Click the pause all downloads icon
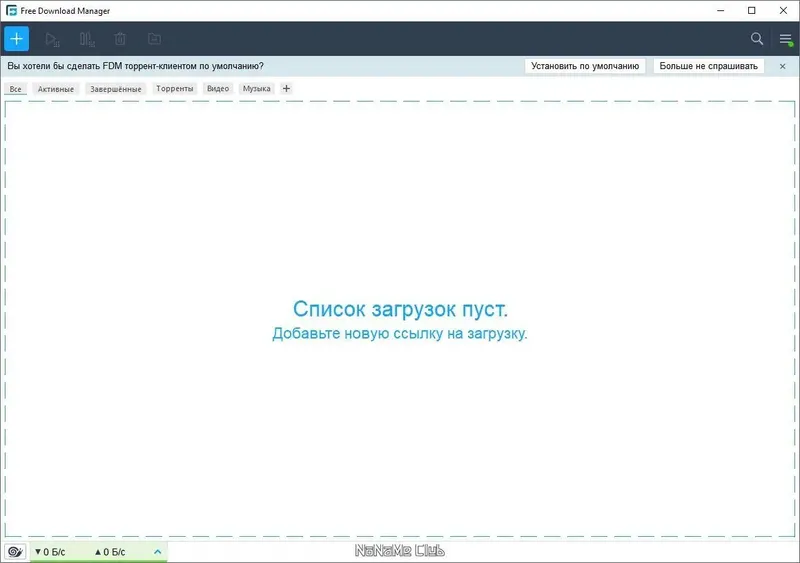The width and height of the screenshot is (800, 563). point(87,39)
